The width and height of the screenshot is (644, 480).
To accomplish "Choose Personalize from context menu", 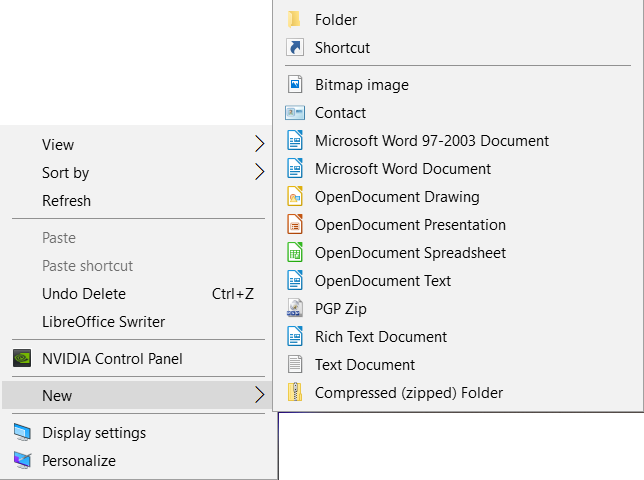I will [137, 461].
